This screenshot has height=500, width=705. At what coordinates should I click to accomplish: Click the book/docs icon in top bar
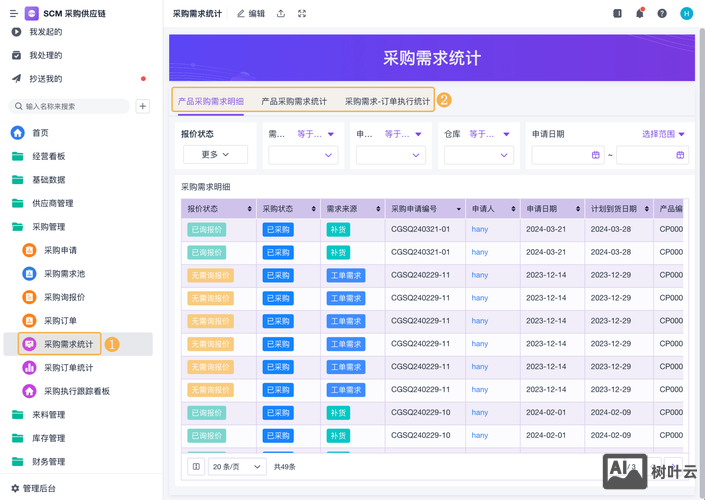(617, 13)
